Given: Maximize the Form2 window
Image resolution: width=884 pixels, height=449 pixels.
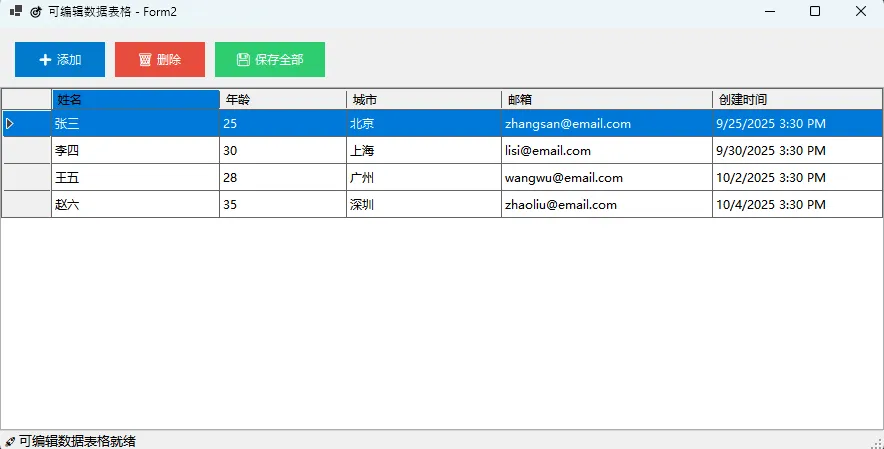Looking at the screenshot, I should click(815, 12).
